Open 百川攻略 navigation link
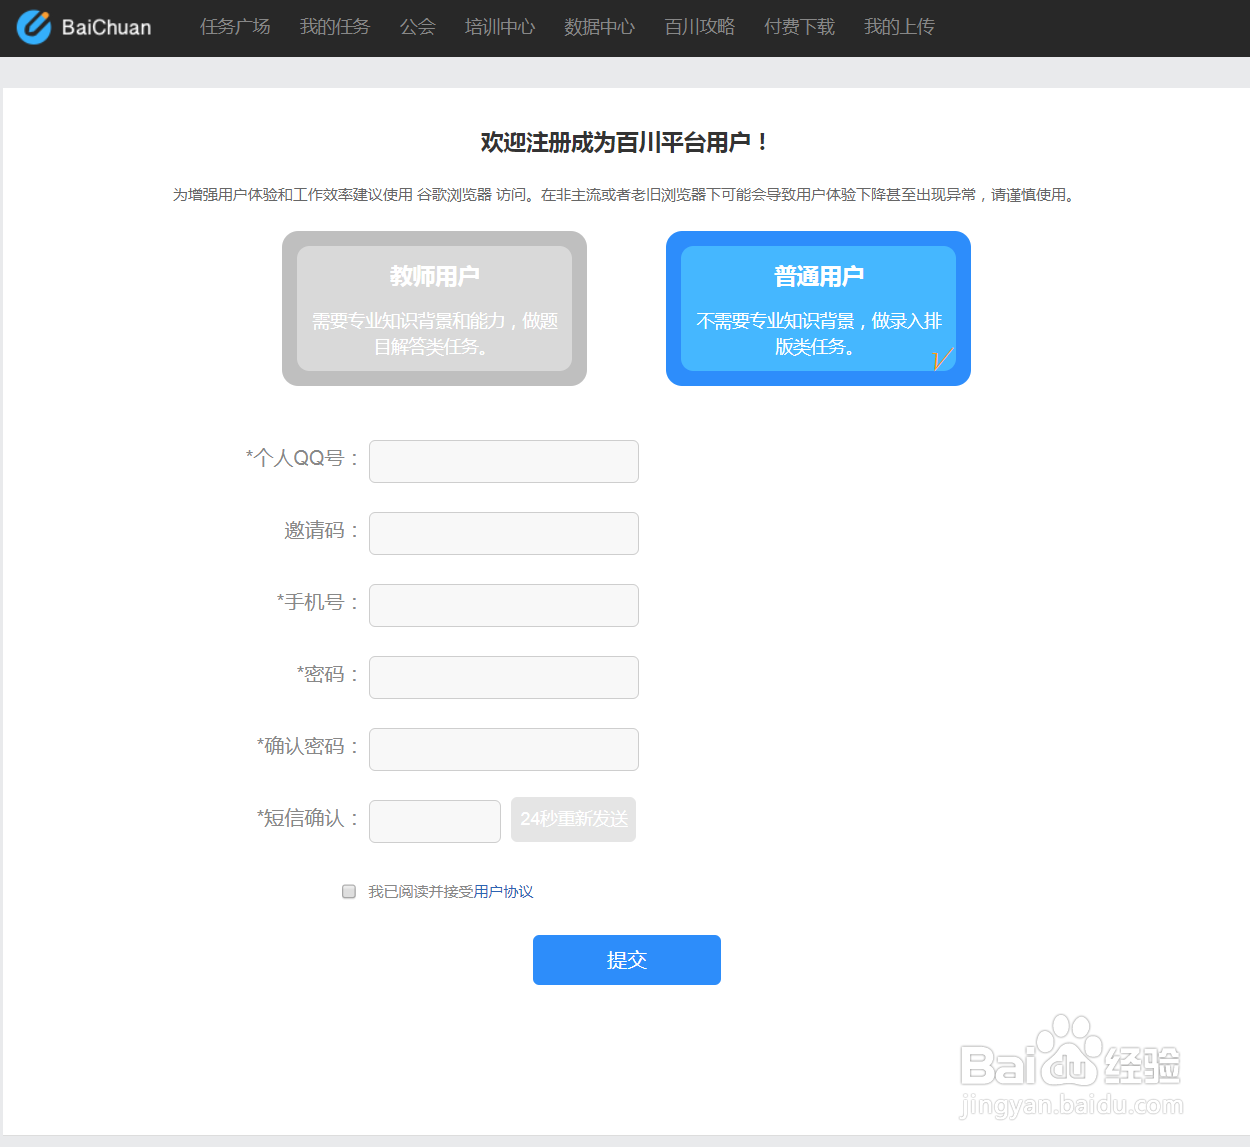This screenshot has width=1250, height=1147. (x=700, y=27)
